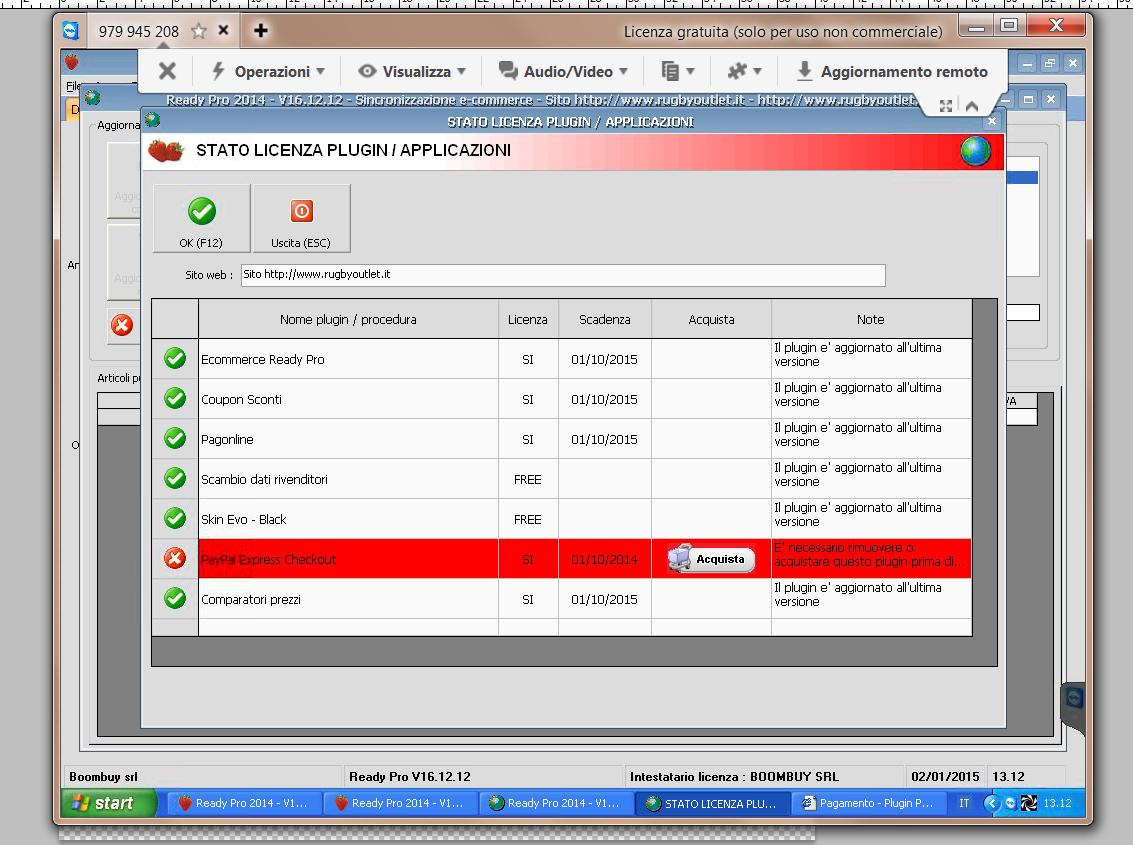Screen dimensions: 1133x845
Task: Click the TeamViewer side panel icon on right edge
Action: tap(1074, 698)
